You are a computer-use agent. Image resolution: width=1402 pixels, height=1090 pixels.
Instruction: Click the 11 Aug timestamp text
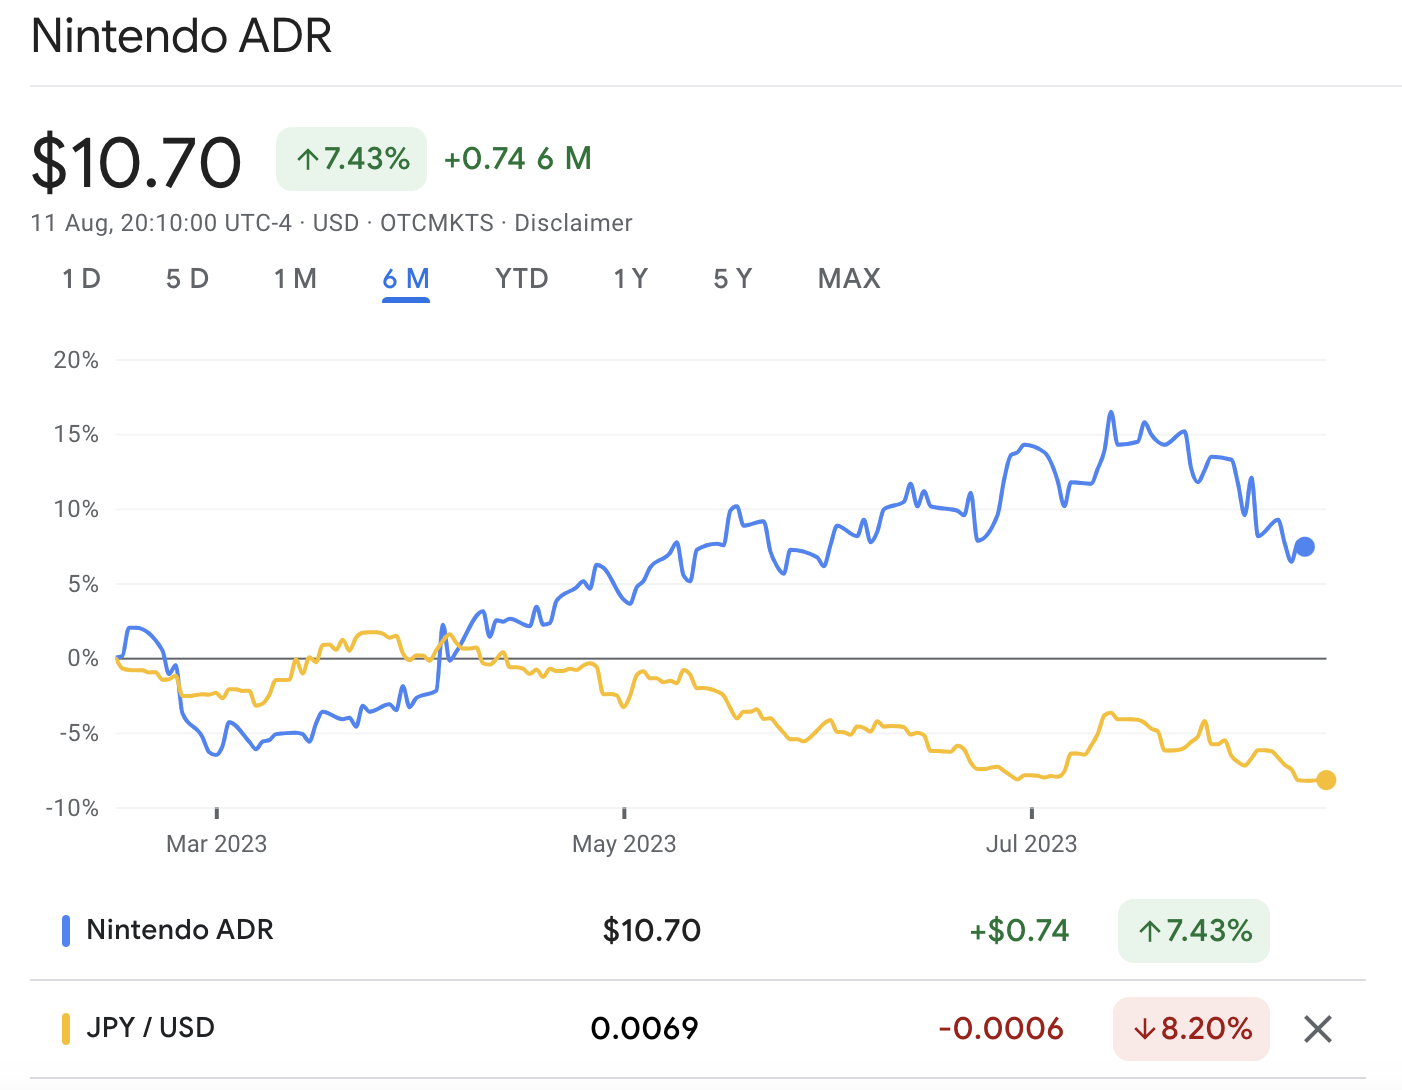click(x=162, y=223)
